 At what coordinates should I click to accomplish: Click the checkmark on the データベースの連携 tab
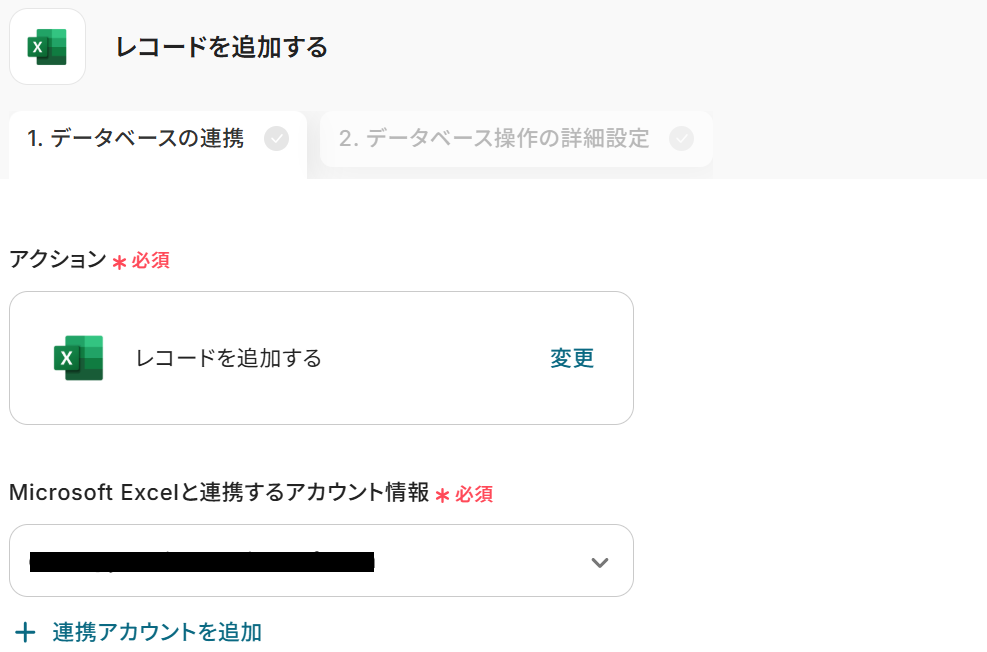click(277, 139)
